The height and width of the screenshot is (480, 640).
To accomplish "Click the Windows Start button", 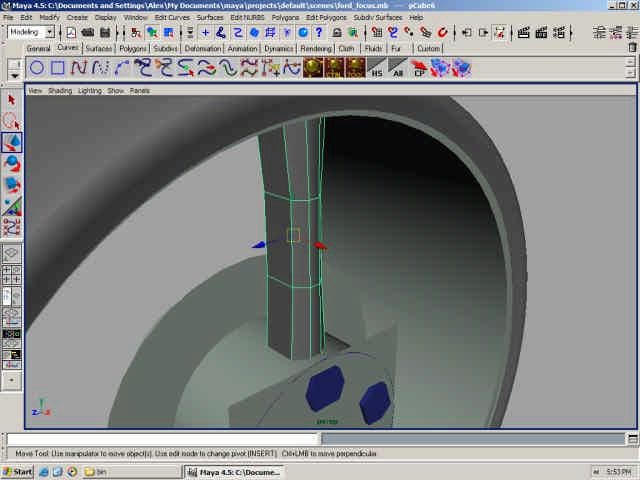I will coord(18,471).
